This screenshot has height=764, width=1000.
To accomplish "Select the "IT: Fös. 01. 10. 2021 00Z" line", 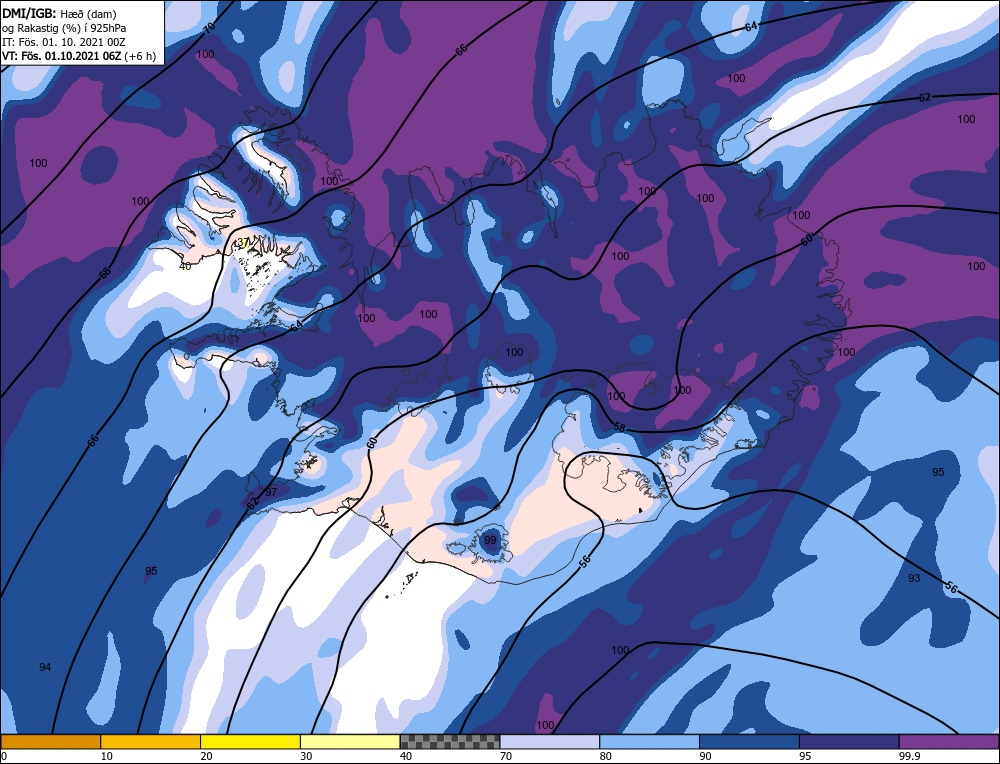I will 64,42.
